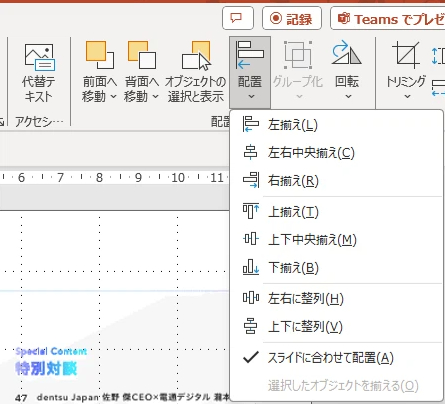Click the アクセシ… group label
The image size is (445, 404).
click(39, 122)
